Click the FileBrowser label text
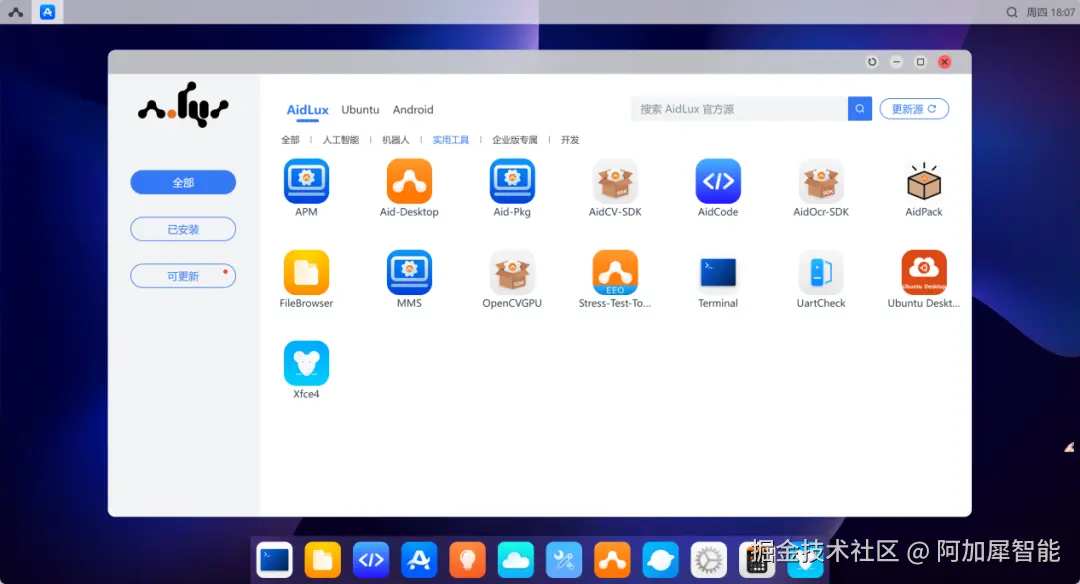 click(307, 303)
